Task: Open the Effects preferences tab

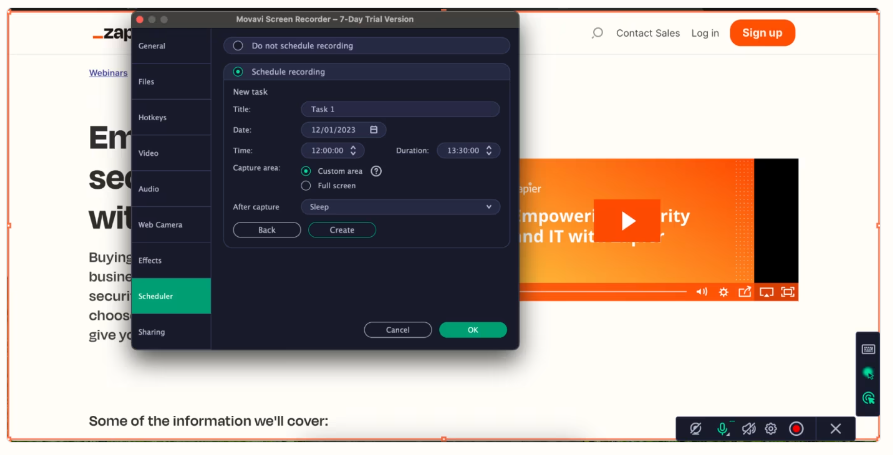Action: pos(171,260)
